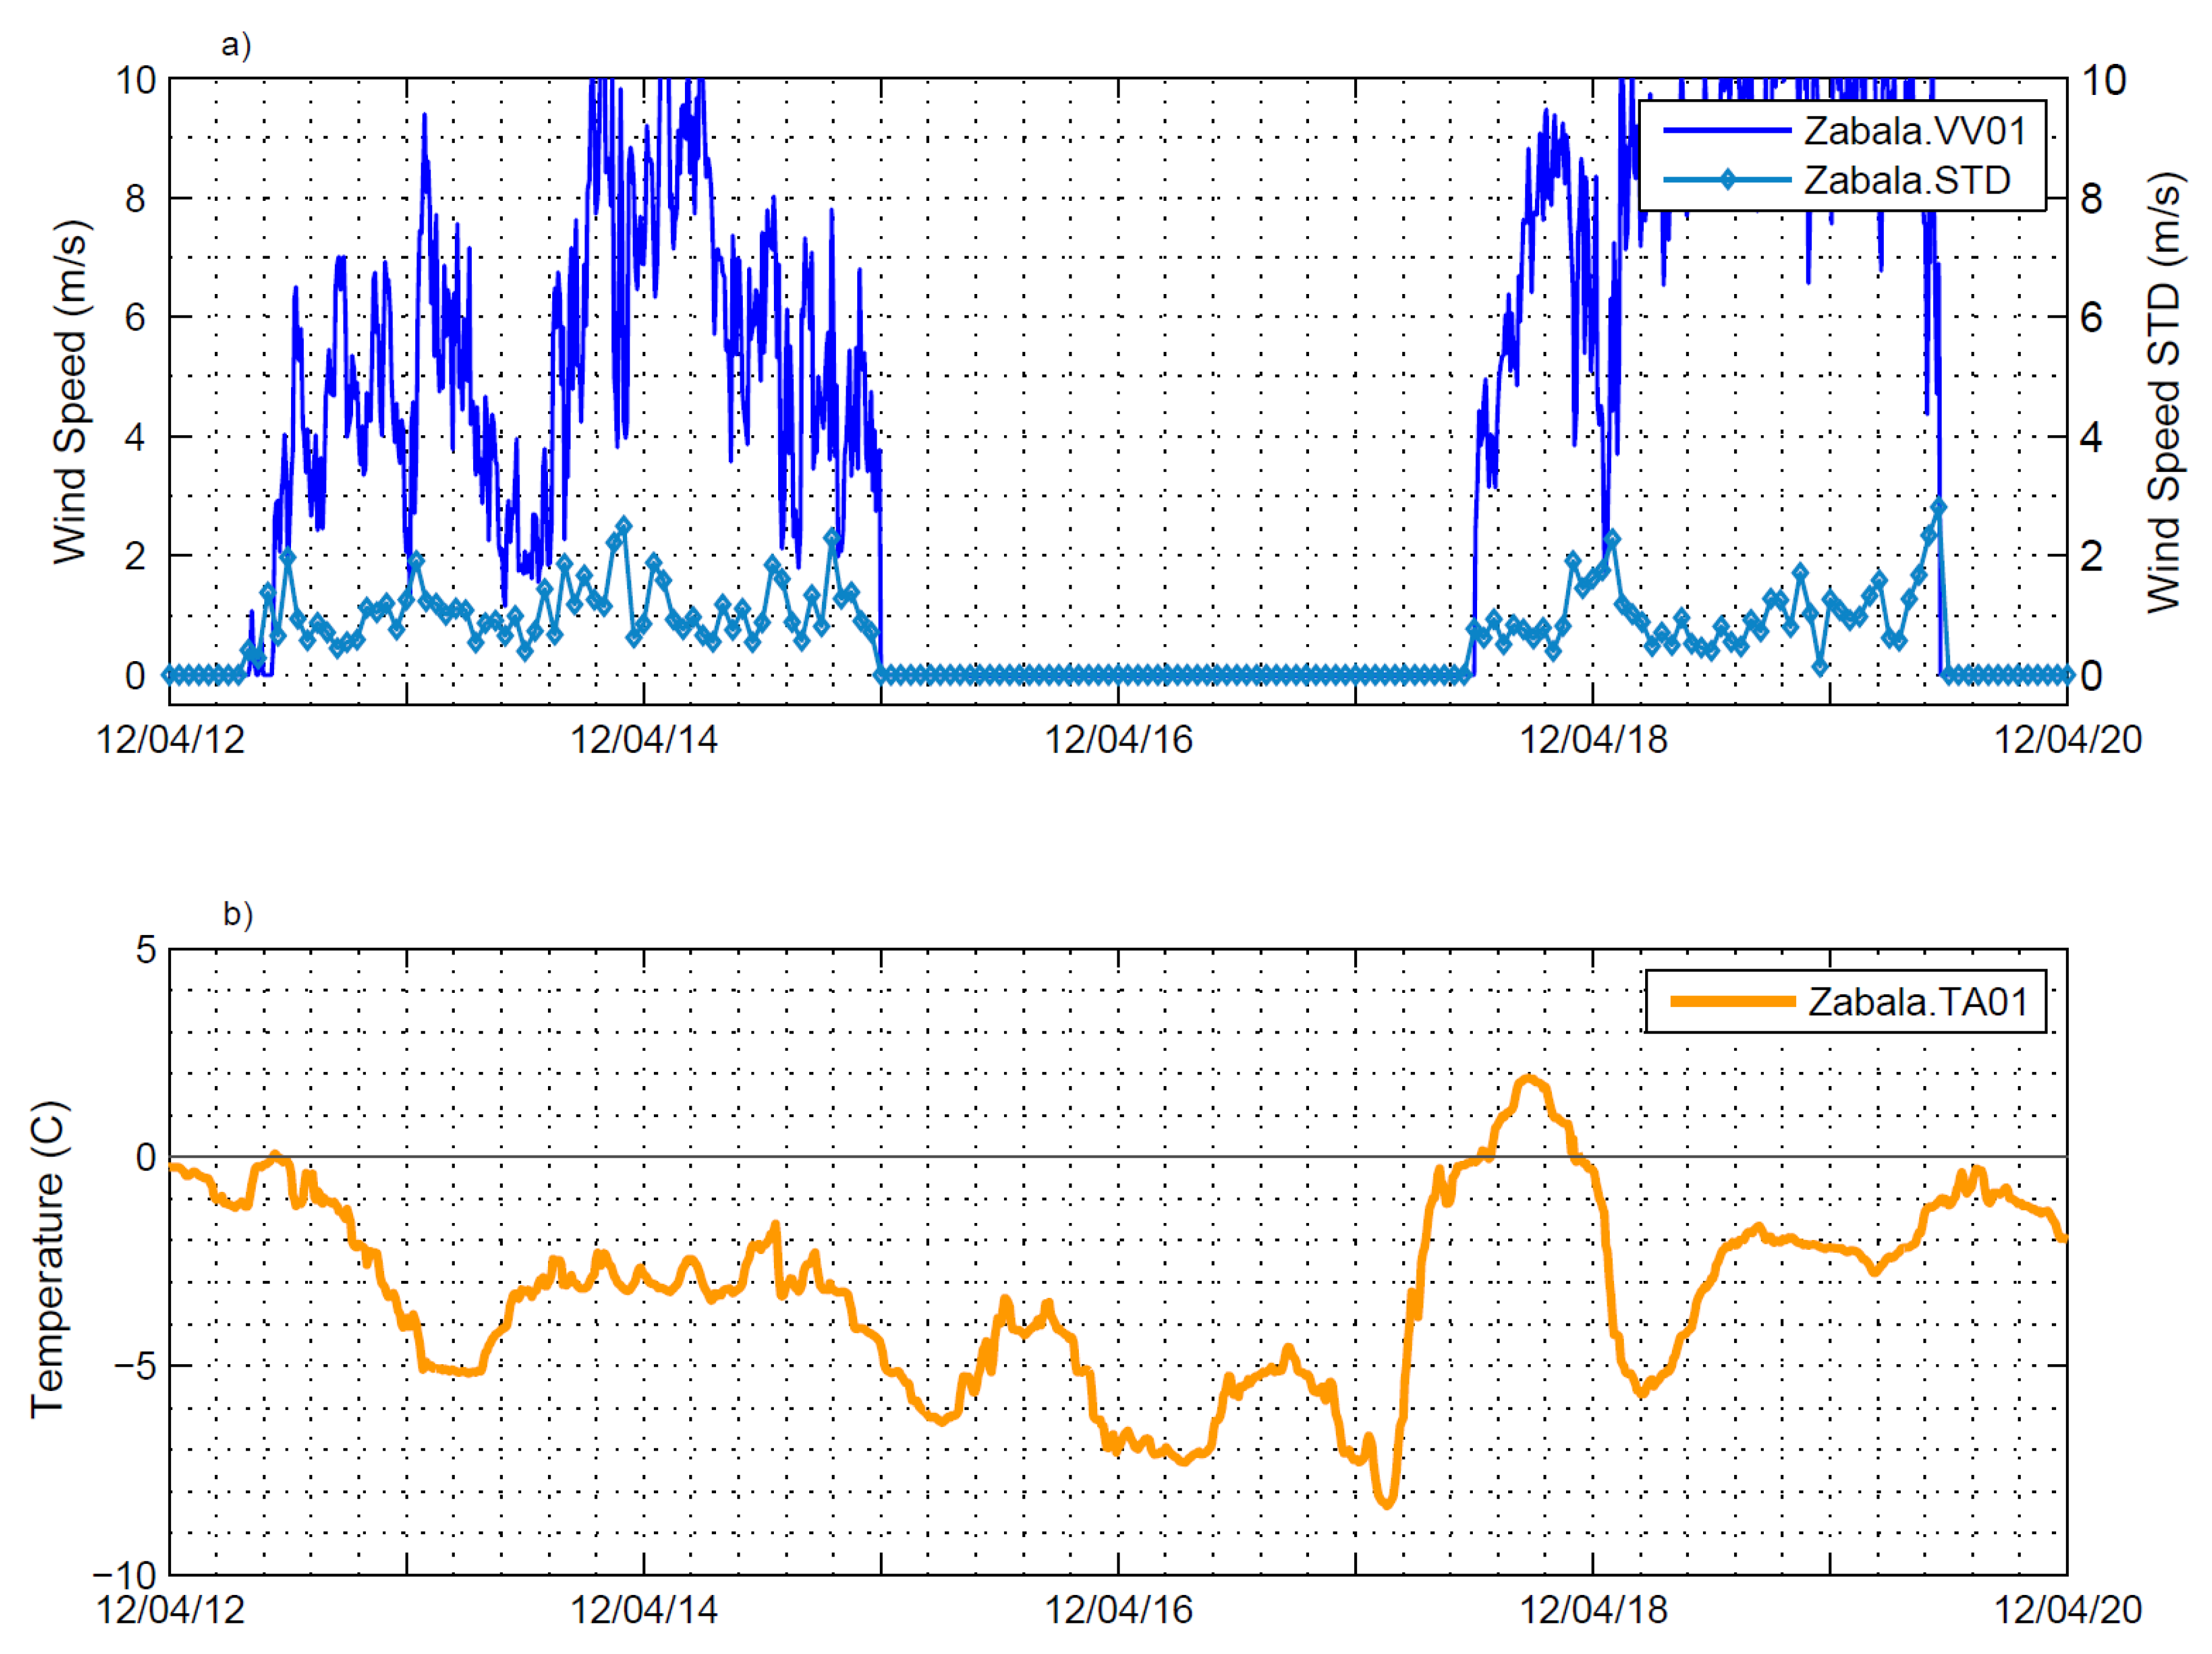Click panel label b)
Viewport: 2212px width, 1654px height.
point(237,914)
